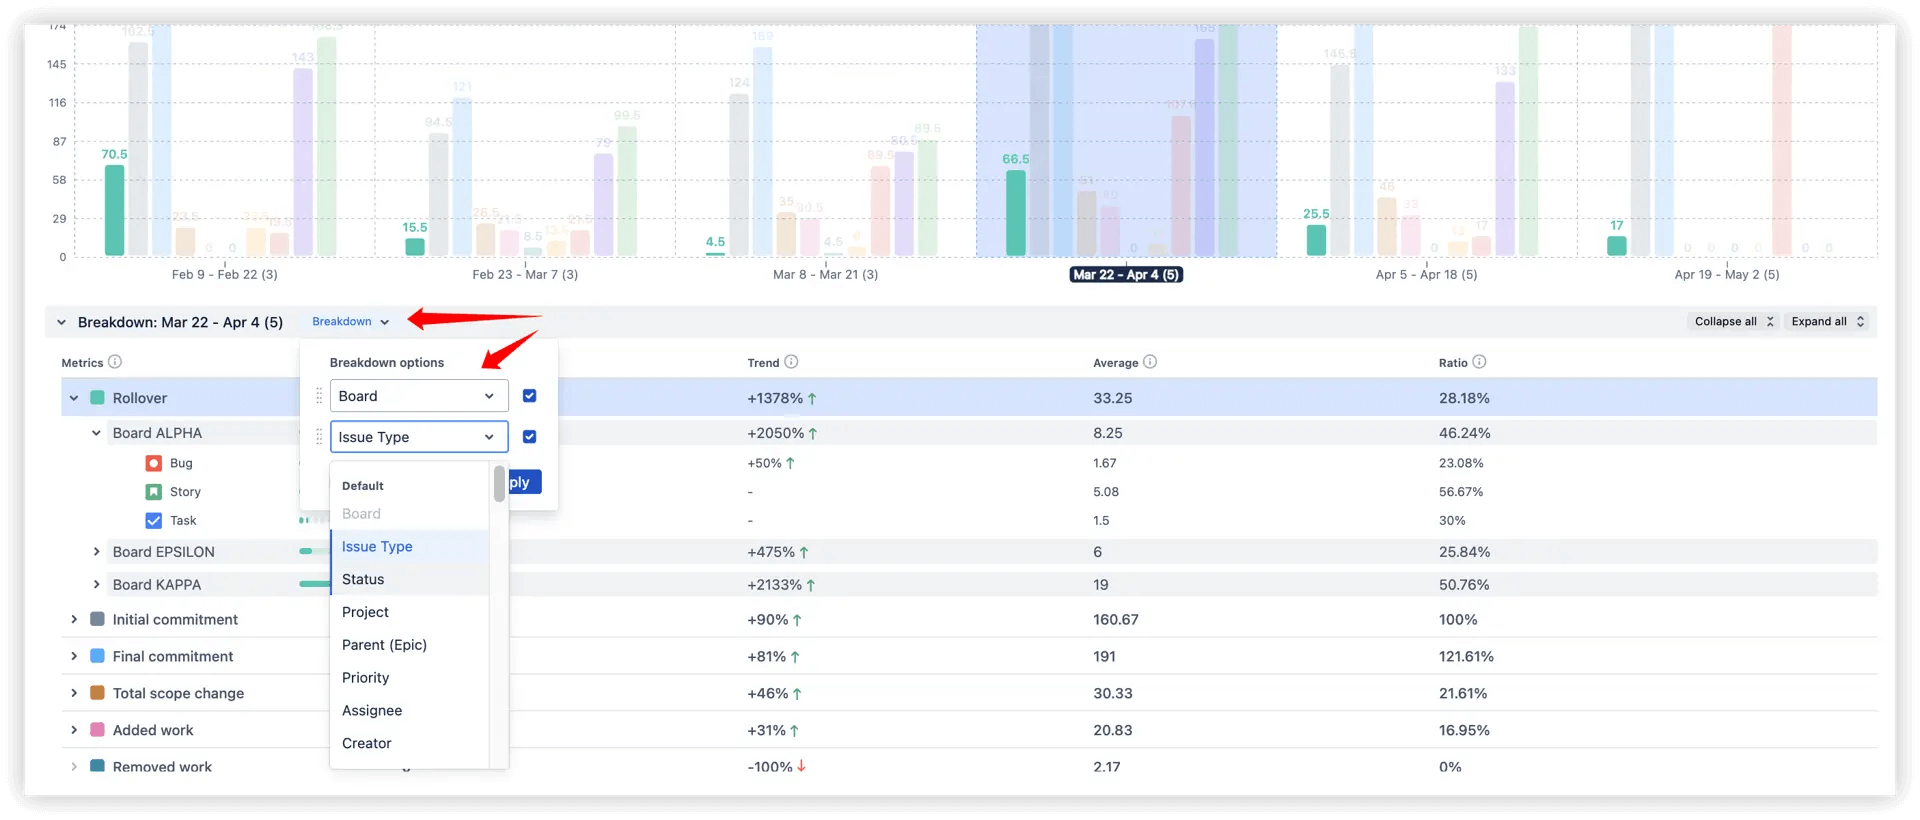
Task: Click the Metrics info icon
Action: [115, 362]
